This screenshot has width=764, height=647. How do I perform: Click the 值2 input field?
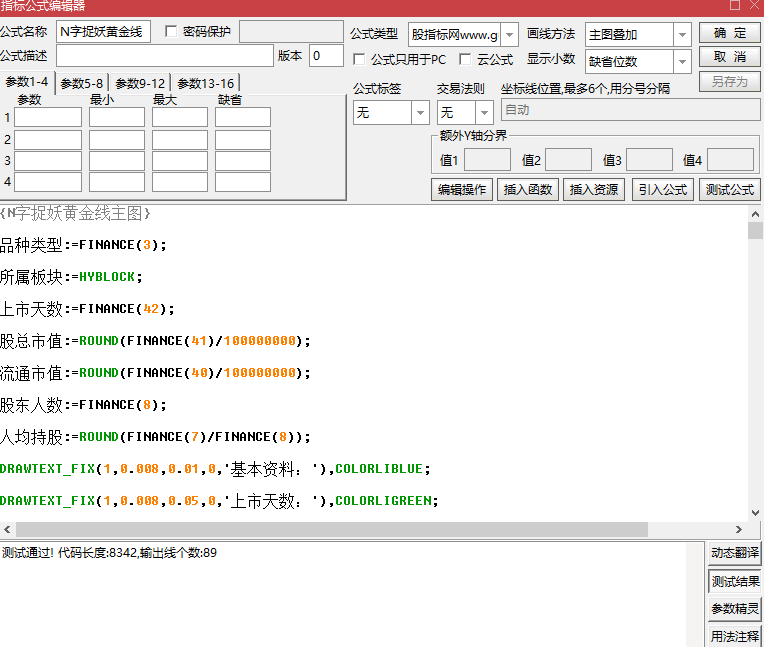coord(568,160)
